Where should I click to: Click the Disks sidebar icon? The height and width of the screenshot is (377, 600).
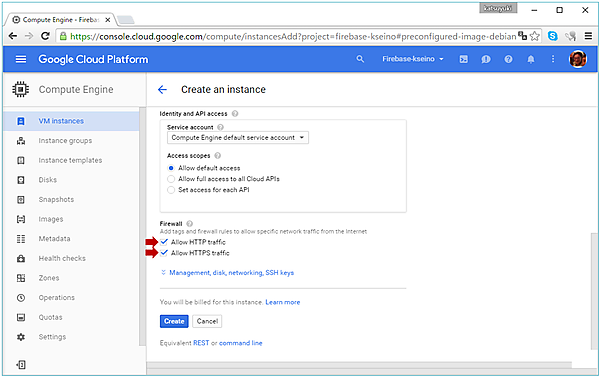[x=21, y=180]
